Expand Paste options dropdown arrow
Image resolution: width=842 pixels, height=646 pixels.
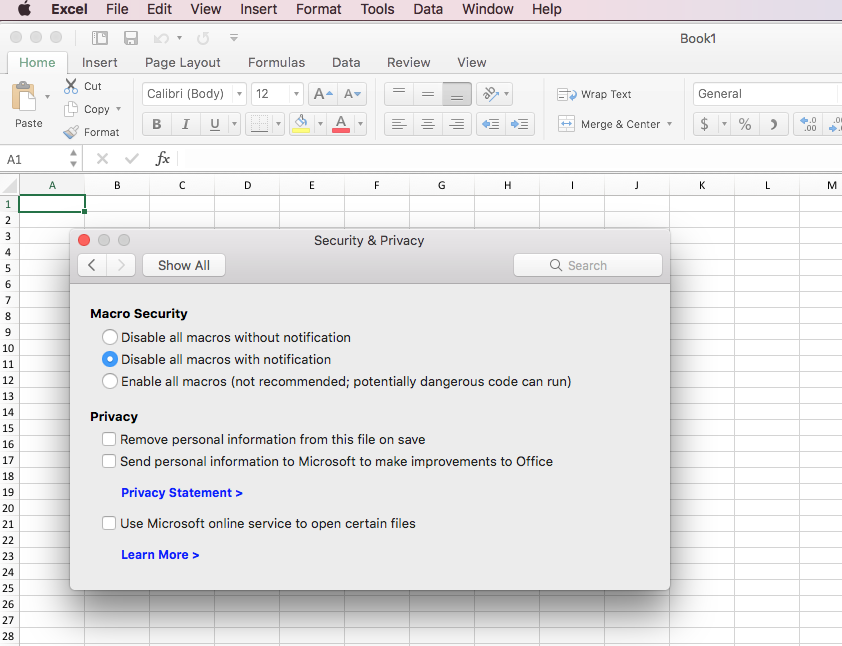pyautogui.click(x=47, y=97)
